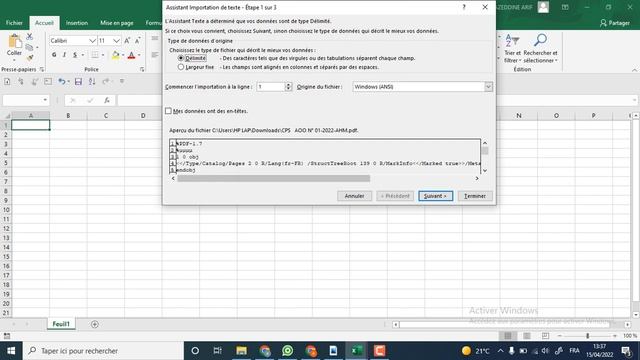Viewport: 640px width, 360px height.
Task: Switch to the Insertion tab
Action: 77,23
